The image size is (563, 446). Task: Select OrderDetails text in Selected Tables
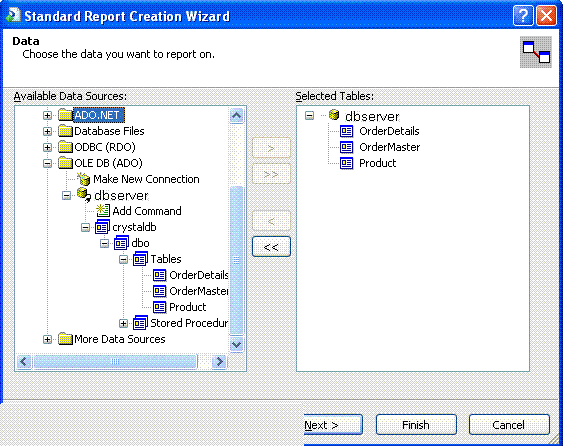[389, 131]
